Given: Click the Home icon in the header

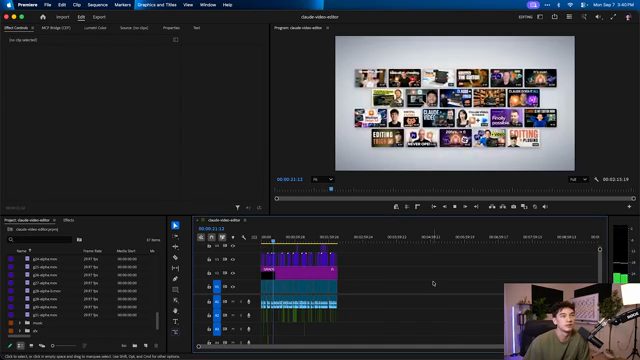Looking at the screenshot, I should (x=43, y=17).
